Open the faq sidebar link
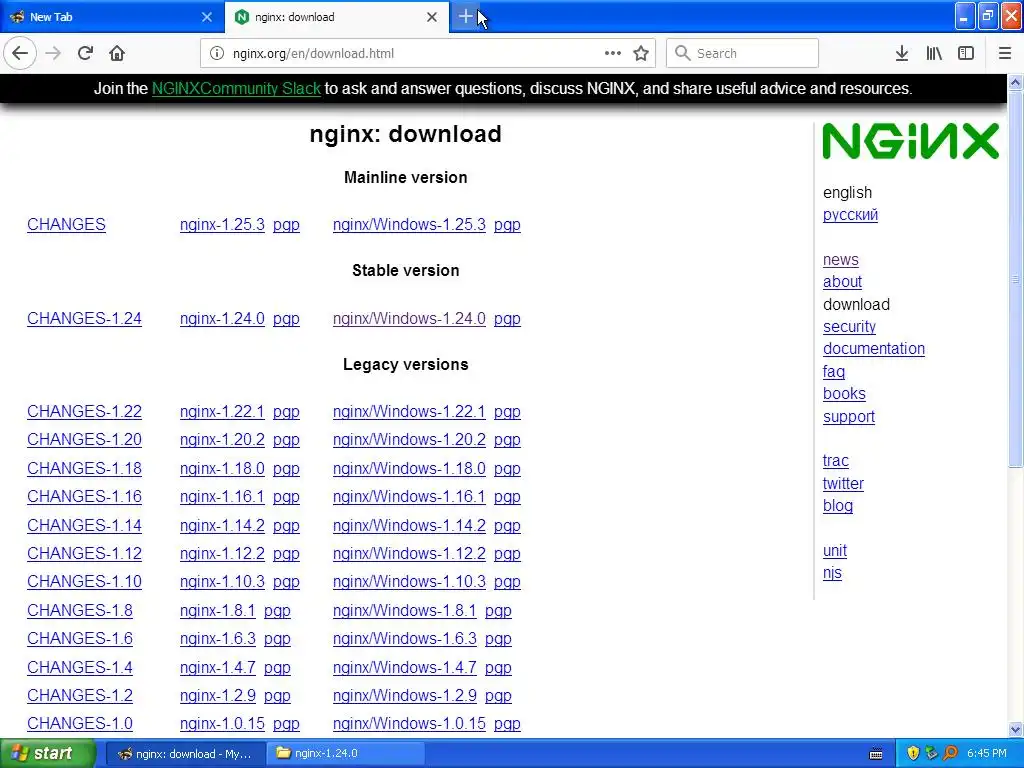The width and height of the screenshot is (1024, 768). [834, 372]
